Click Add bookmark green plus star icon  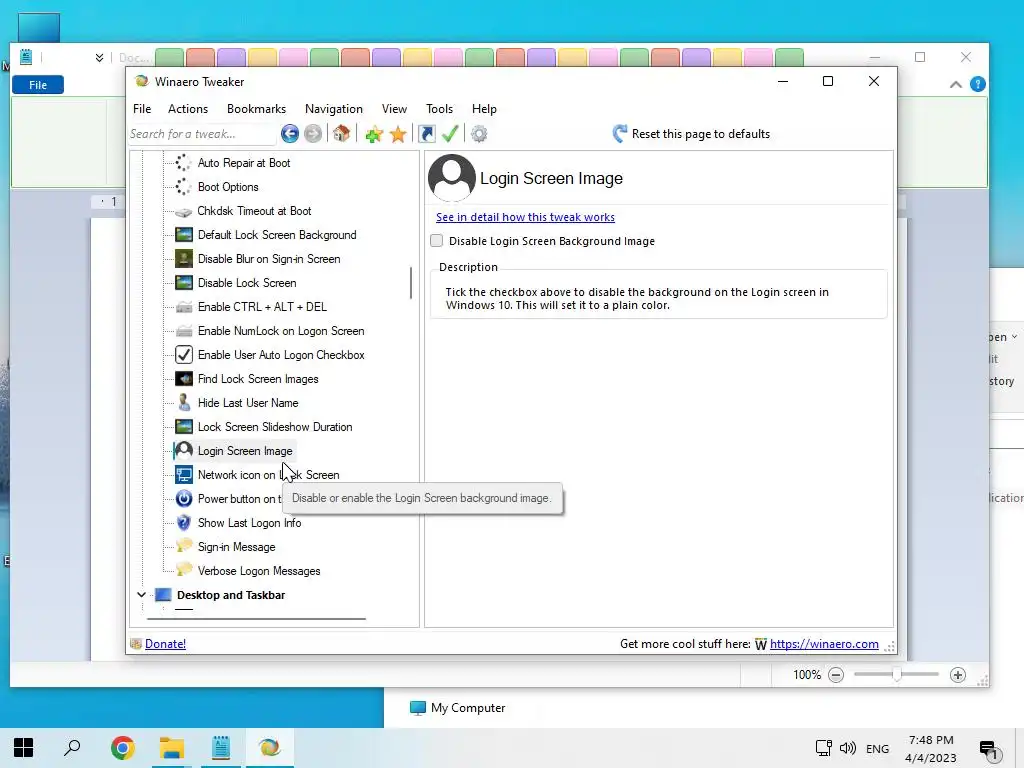(374, 134)
